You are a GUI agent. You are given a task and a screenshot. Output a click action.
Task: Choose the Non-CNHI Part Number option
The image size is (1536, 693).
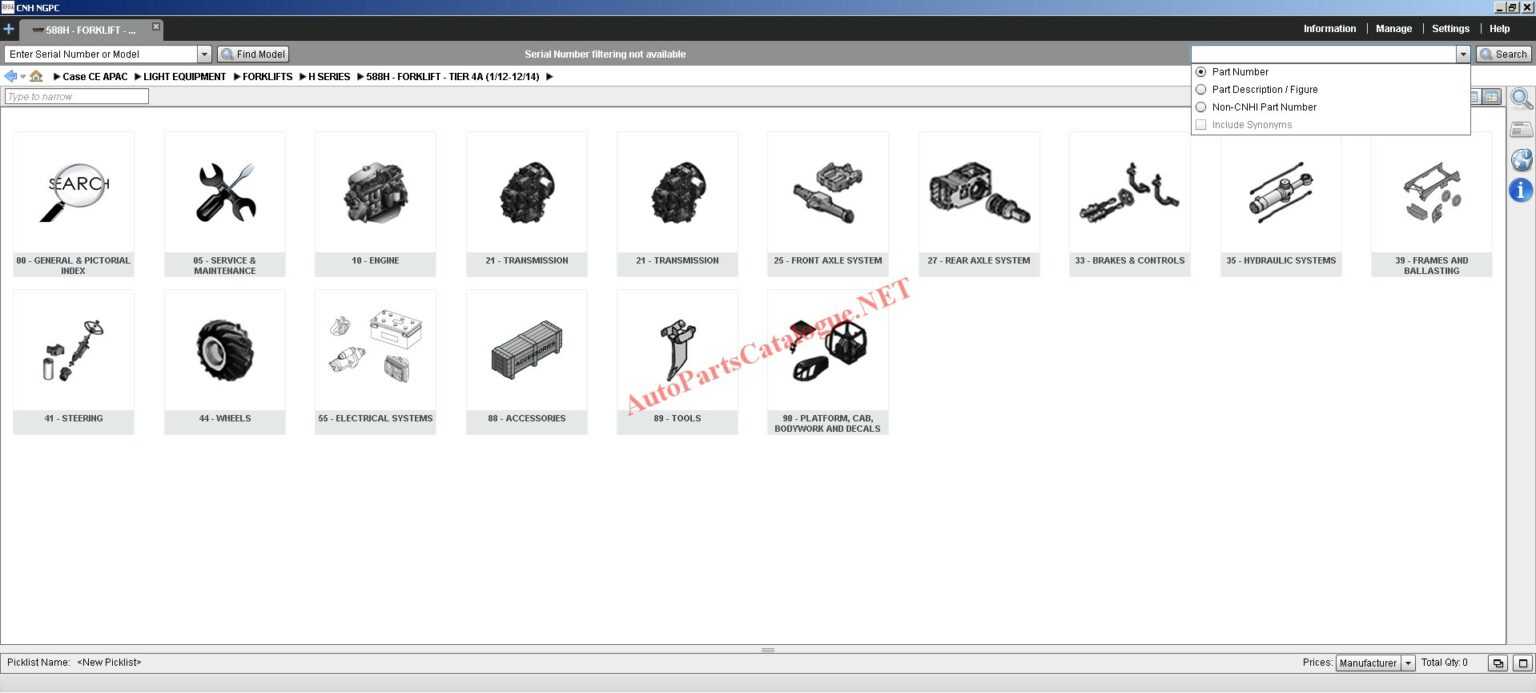(1201, 107)
